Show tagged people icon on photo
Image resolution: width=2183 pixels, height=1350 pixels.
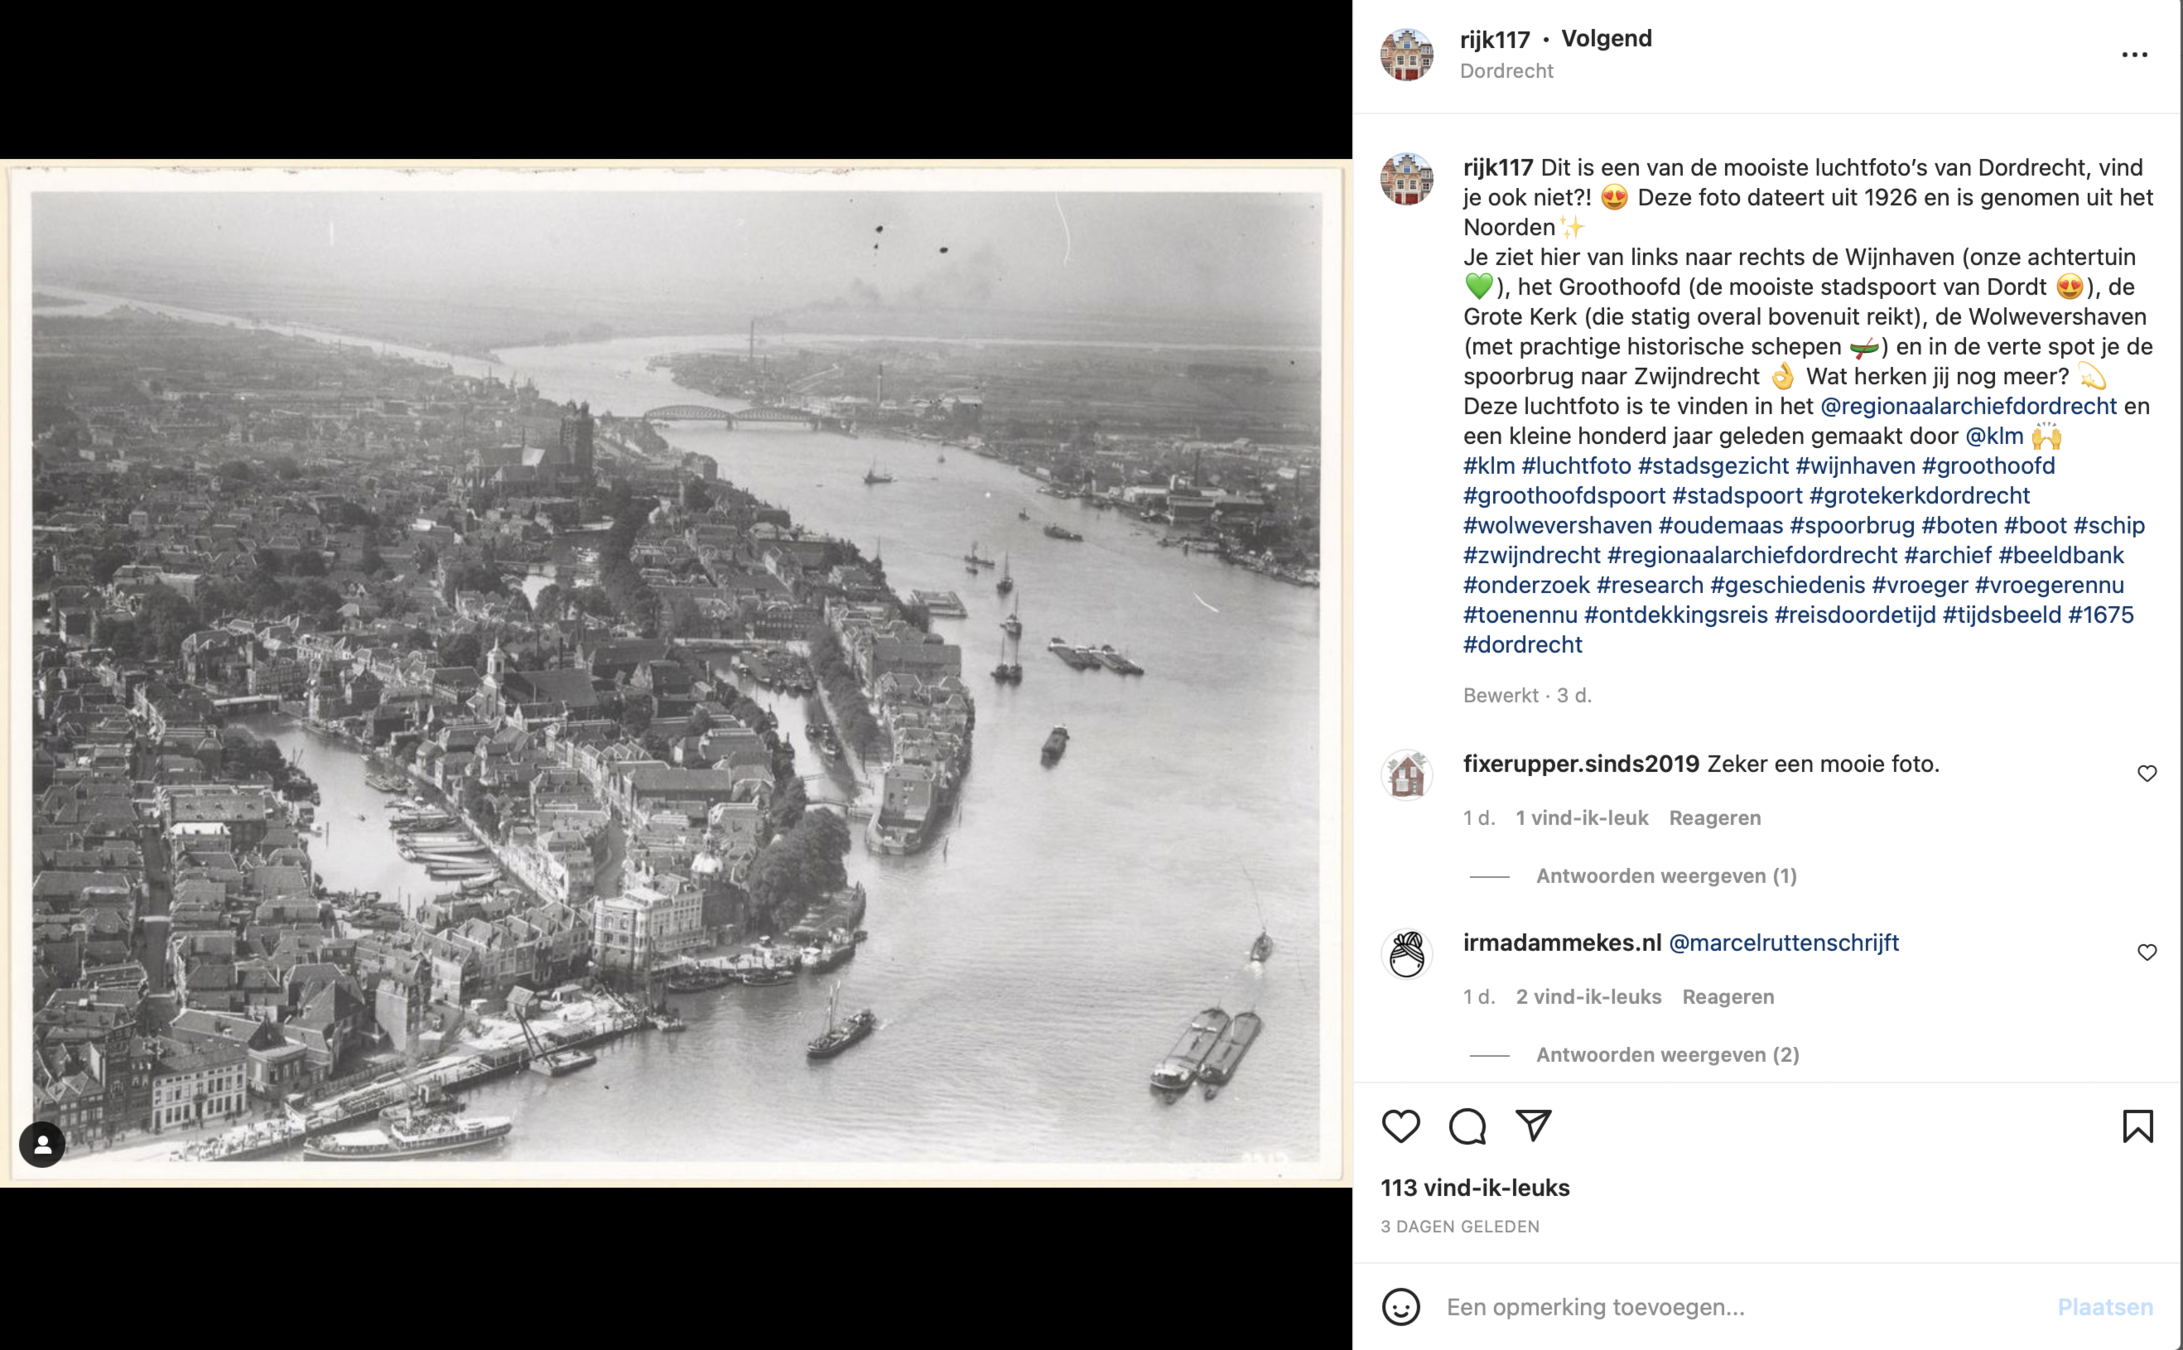click(x=42, y=1144)
